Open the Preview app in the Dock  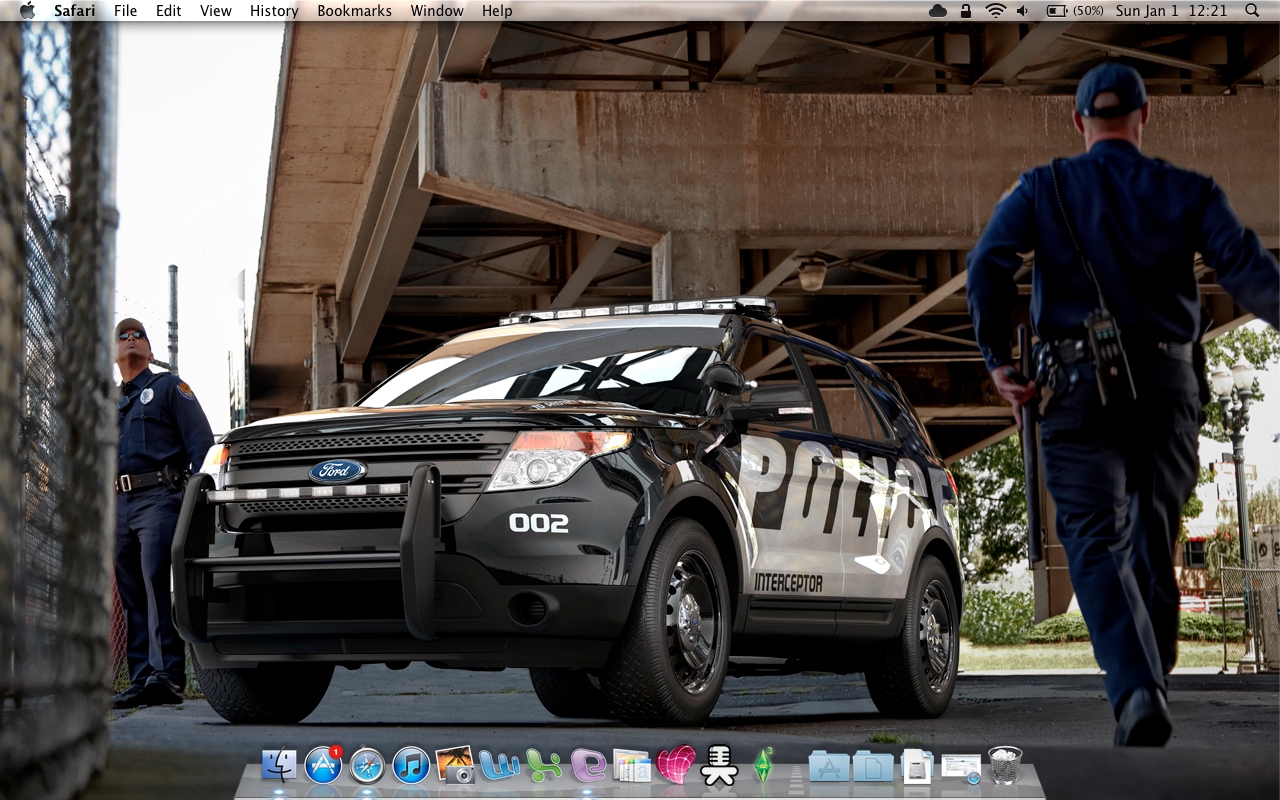pos(632,765)
